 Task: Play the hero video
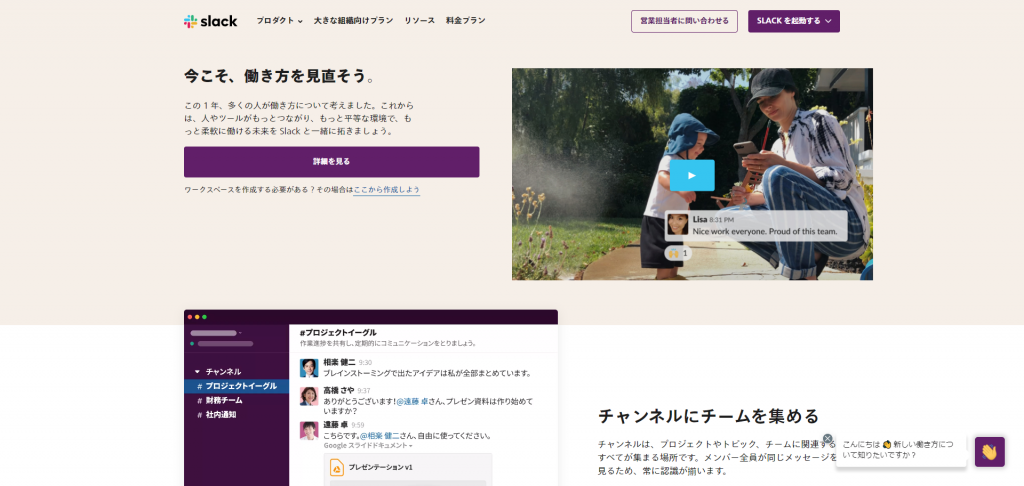tap(692, 175)
